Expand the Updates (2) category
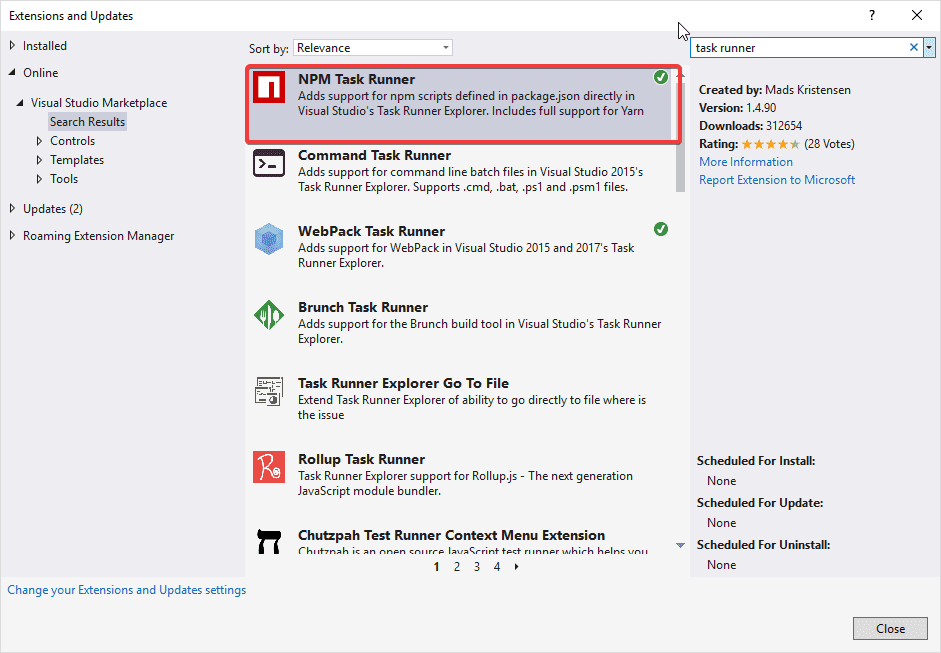The image size is (941, 653). pyautogui.click(x=13, y=208)
